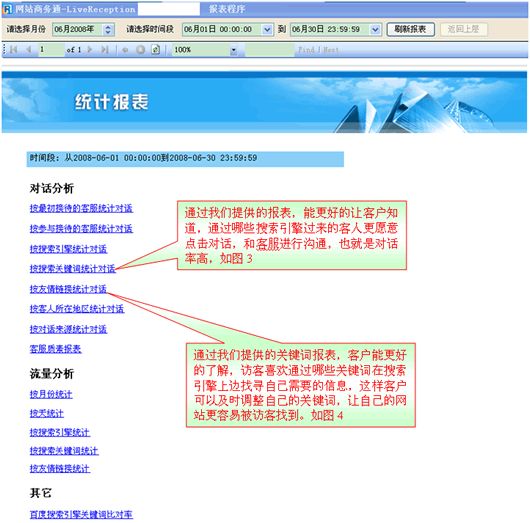Screen dimensions: 530x523
Task: Click the current page number field
Action: coord(51,50)
